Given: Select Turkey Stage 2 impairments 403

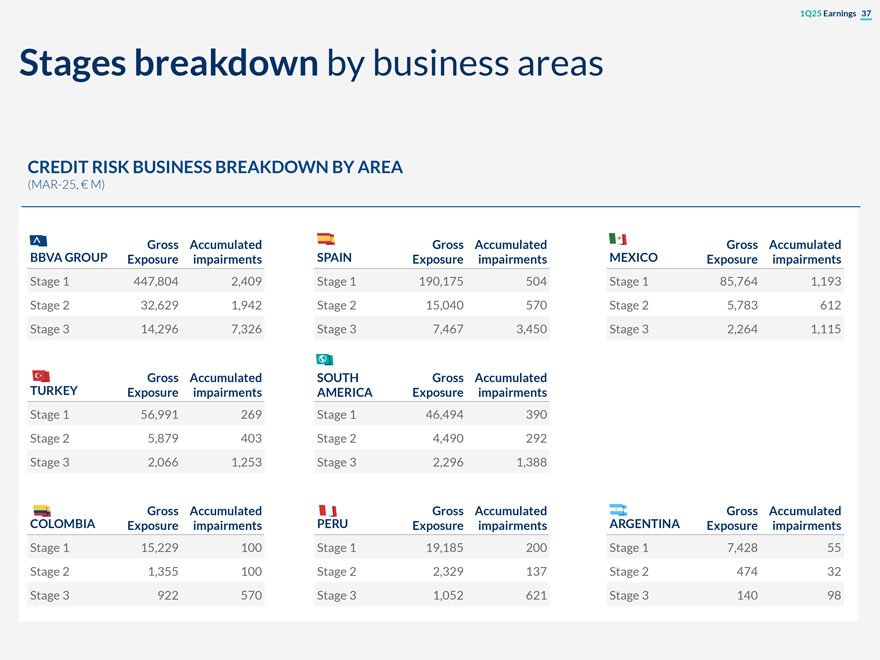Looking at the screenshot, I should coord(251,438).
